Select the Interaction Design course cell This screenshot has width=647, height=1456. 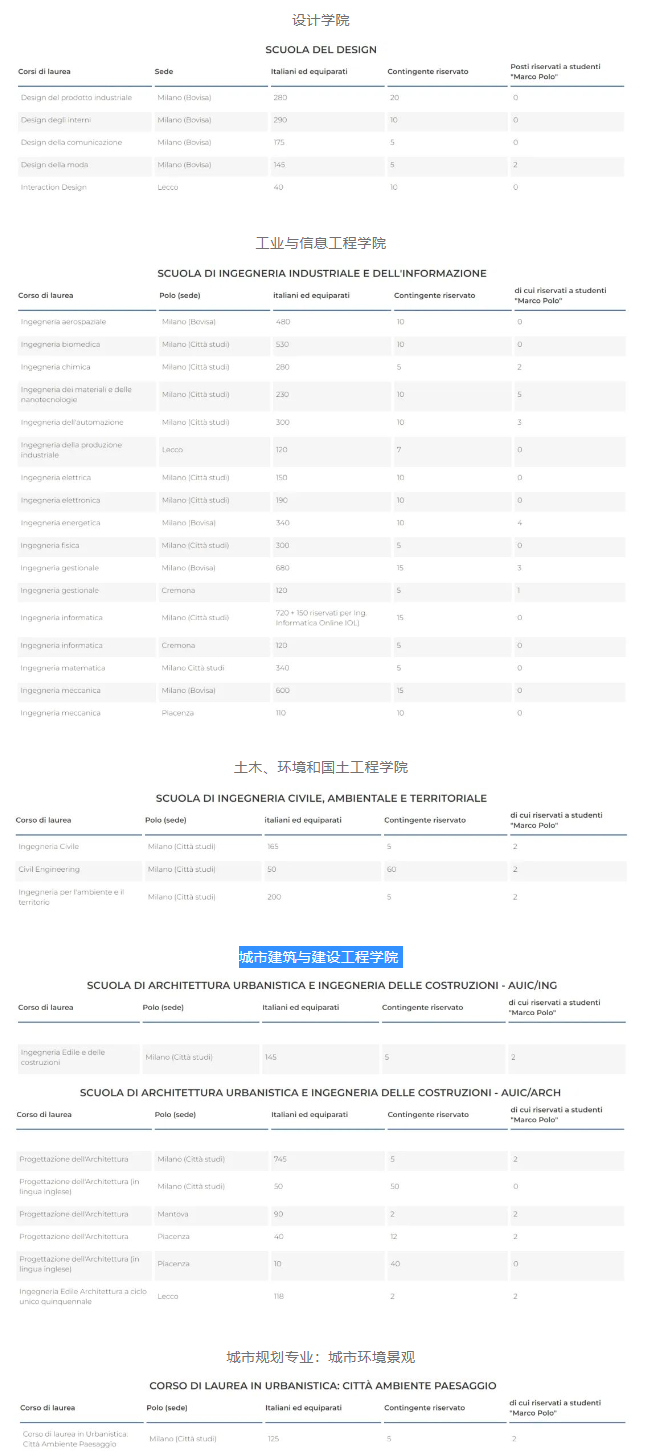pyautogui.click(x=54, y=187)
